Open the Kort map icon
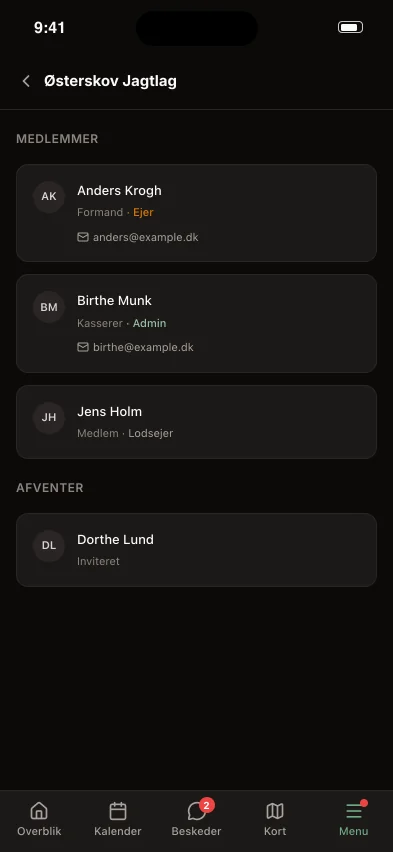393x852 pixels. [275, 811]
